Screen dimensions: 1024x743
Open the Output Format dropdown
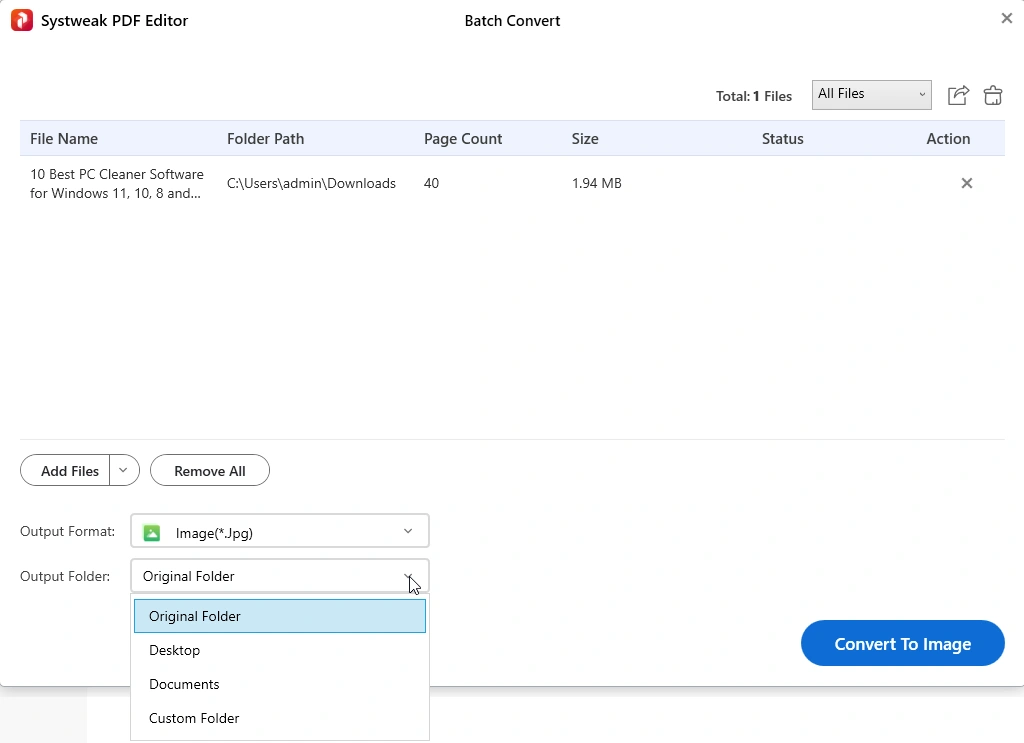click(280, 531)
